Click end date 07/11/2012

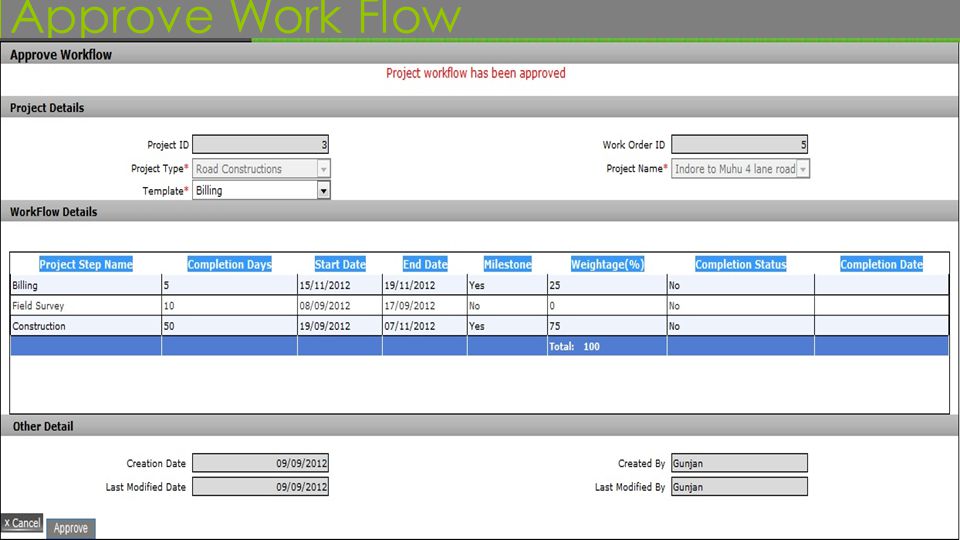coord(410,326)
